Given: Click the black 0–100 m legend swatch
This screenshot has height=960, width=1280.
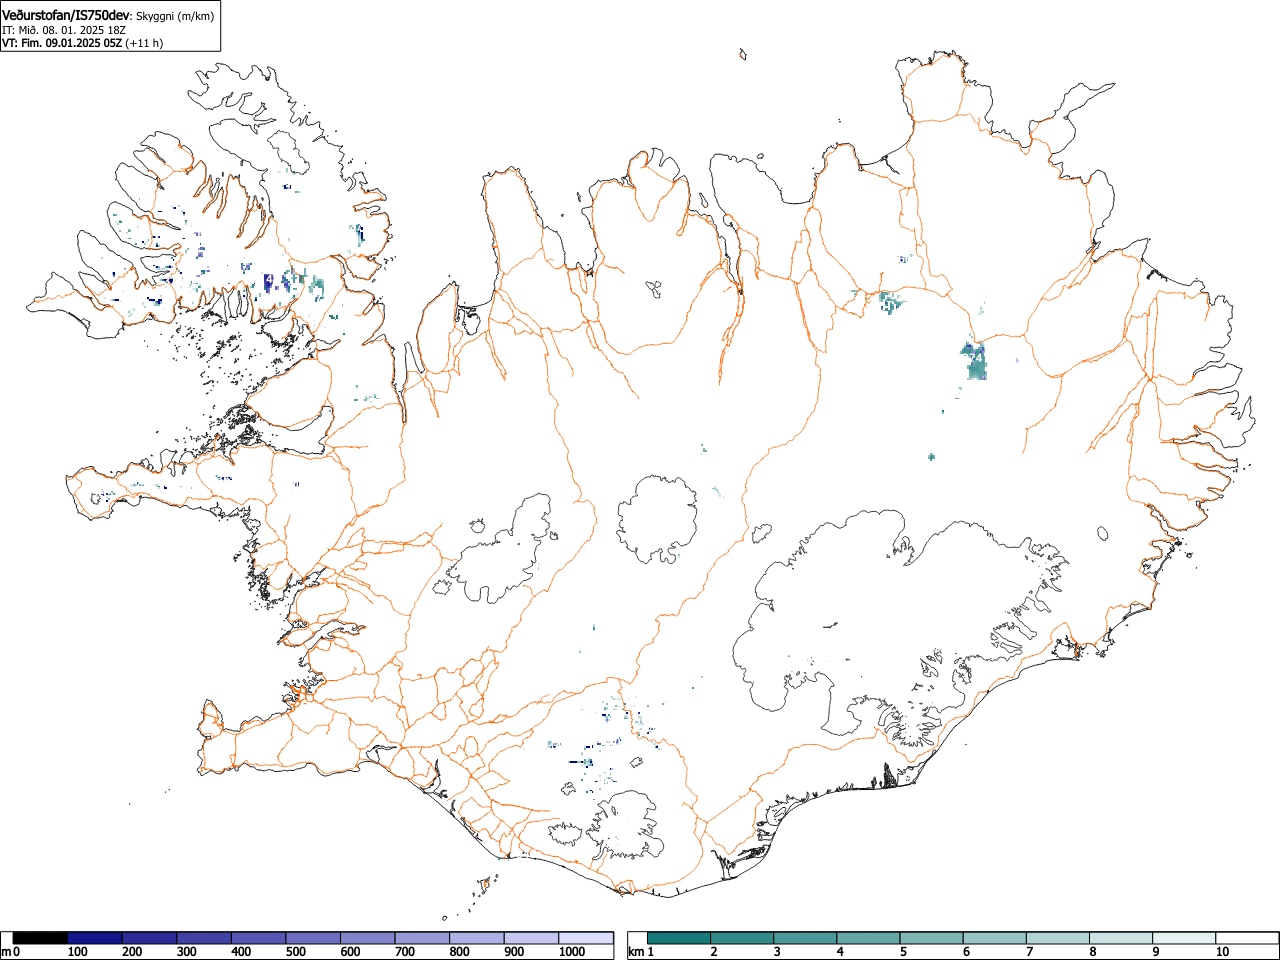Looking at the screenshot, I should click(40, 938).
